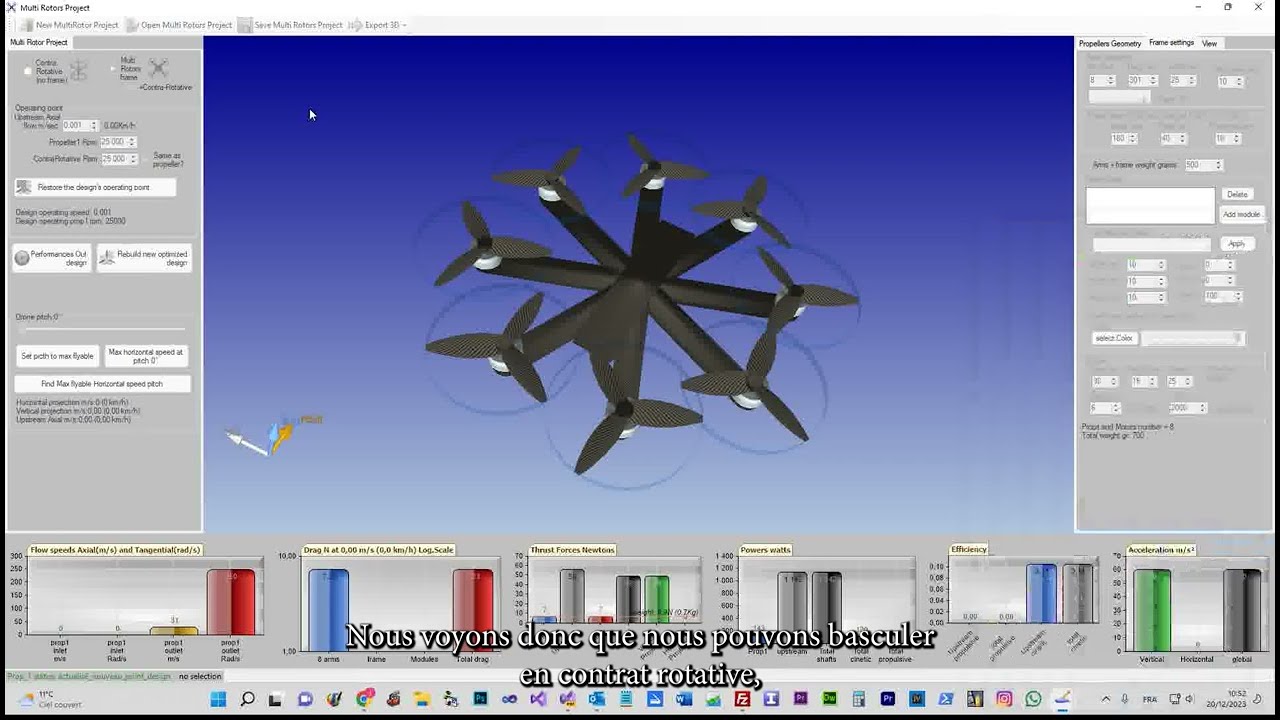The height and width of the screenshot is (720, 1280).
Task: Show hidden system tray icons
Action: pos(1105,699)
